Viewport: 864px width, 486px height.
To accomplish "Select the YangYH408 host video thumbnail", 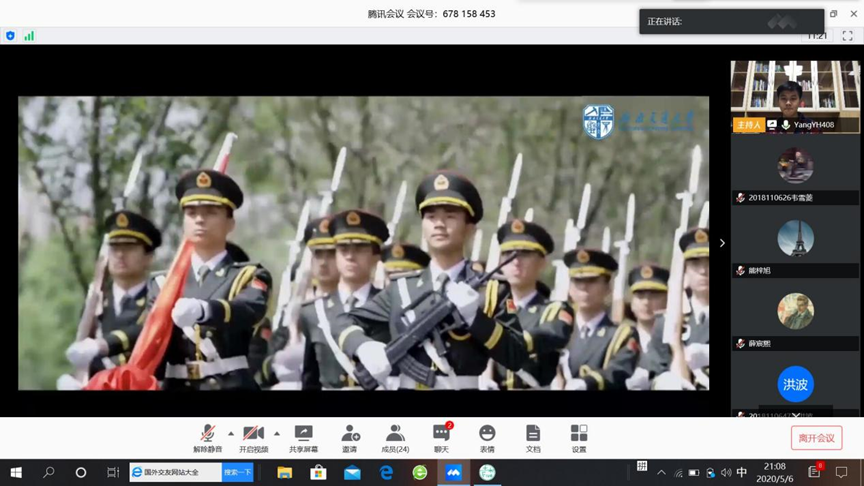I will pos(795,96).
